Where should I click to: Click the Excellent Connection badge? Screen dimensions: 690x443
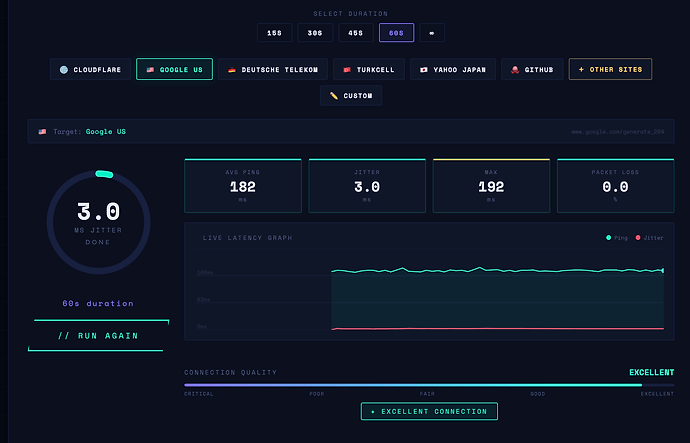click(x=429, y=411)
